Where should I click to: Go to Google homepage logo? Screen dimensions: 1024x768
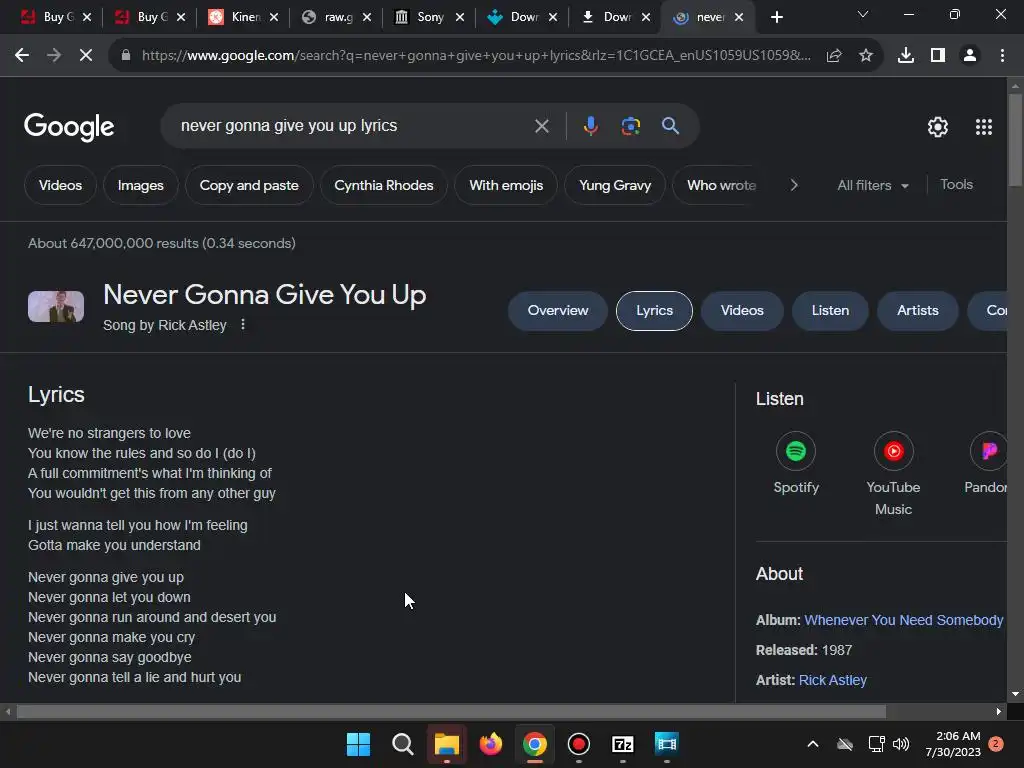click(69, 127)
